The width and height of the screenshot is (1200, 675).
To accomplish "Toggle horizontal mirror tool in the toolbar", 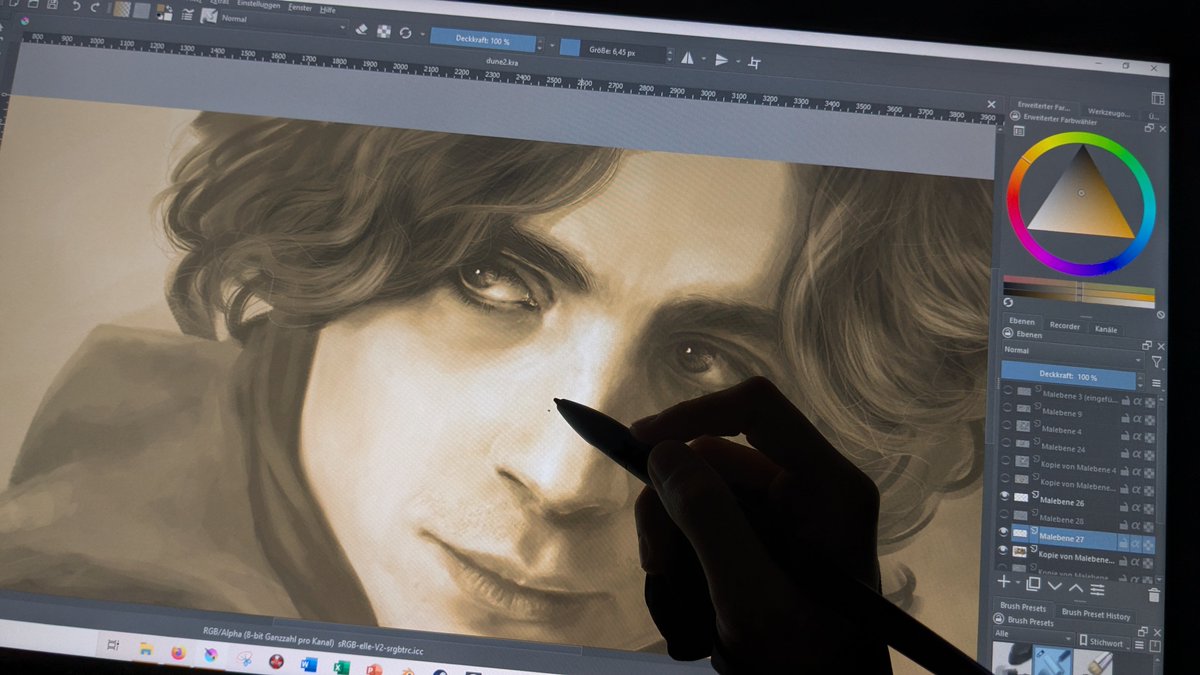I will (x=686, y=58).
